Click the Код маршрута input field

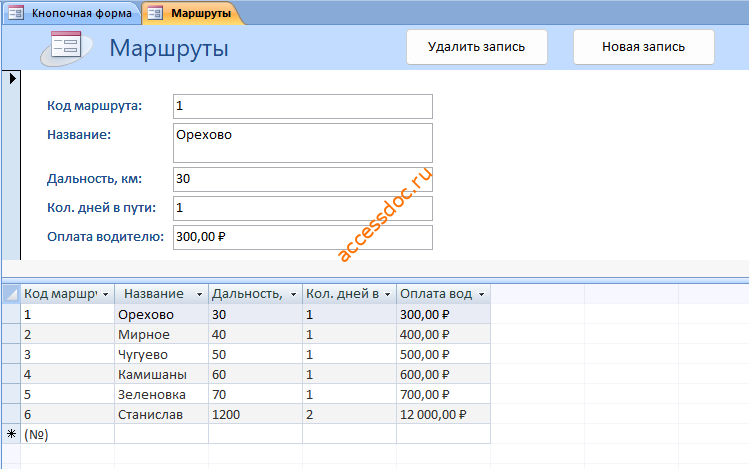(303, 106)
